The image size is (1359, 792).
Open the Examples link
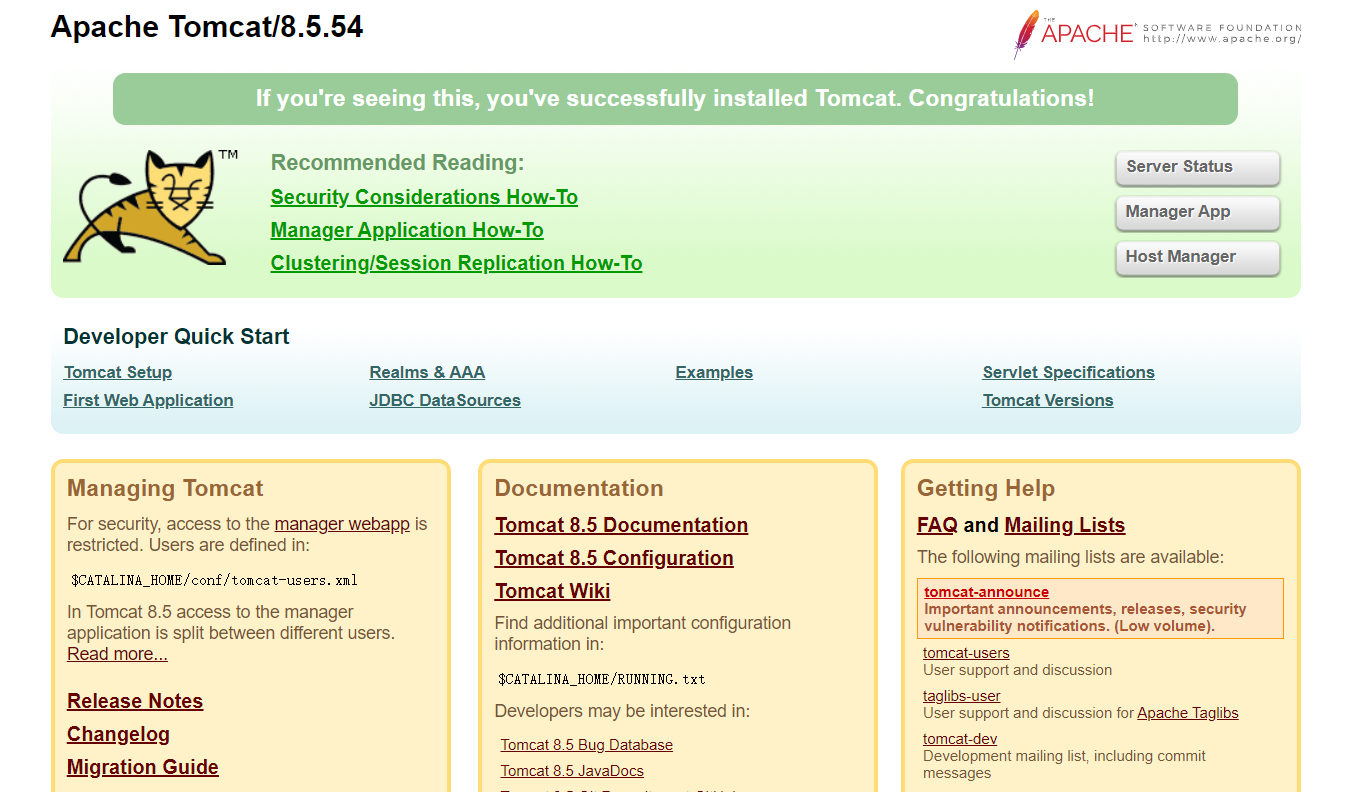714,372
